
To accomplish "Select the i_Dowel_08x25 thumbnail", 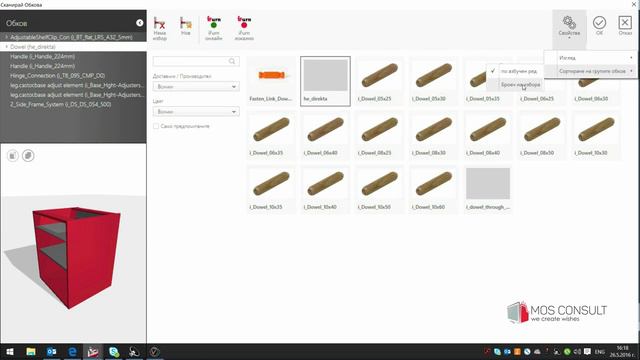I will [x=380, y=136].
